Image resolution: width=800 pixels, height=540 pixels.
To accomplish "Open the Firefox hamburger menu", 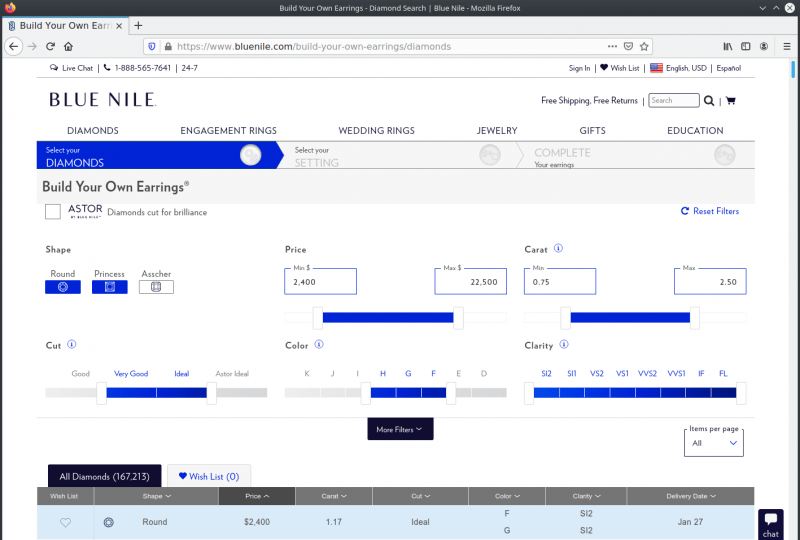I will (x=787, y=46).
